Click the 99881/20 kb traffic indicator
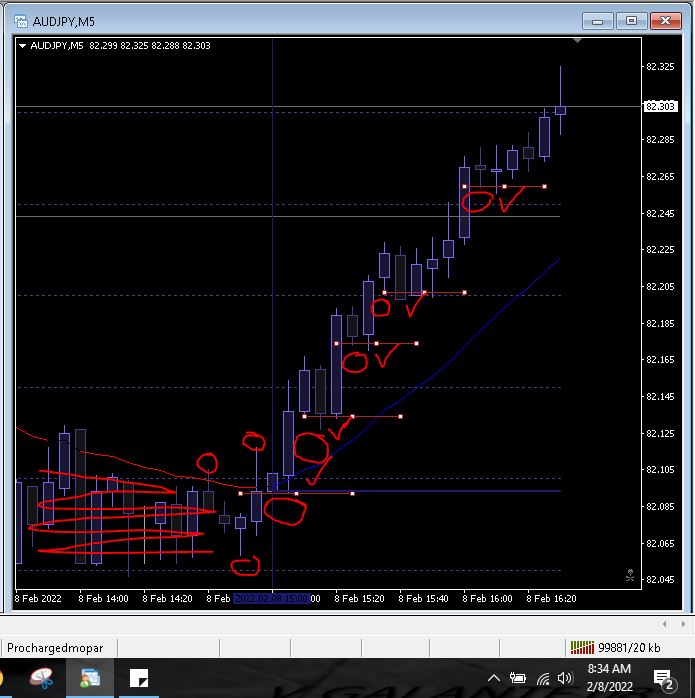 tap(629, 648)
